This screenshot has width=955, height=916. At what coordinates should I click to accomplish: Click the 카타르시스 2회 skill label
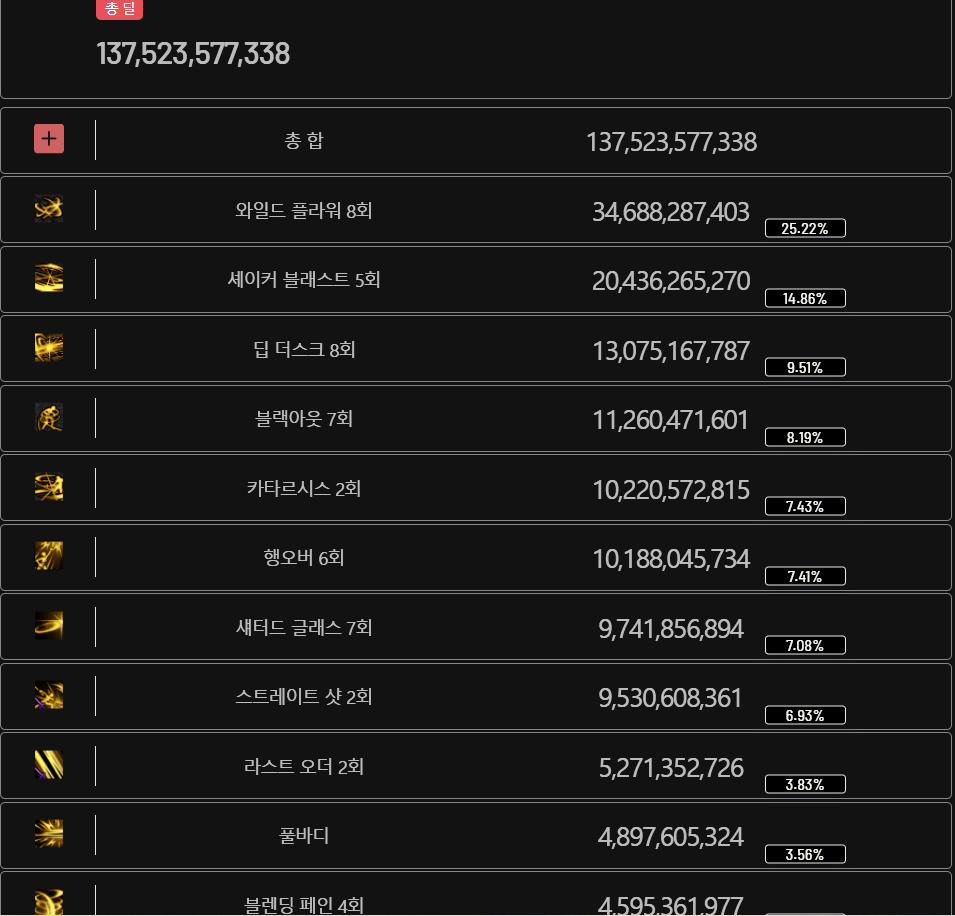coord(304,489)
